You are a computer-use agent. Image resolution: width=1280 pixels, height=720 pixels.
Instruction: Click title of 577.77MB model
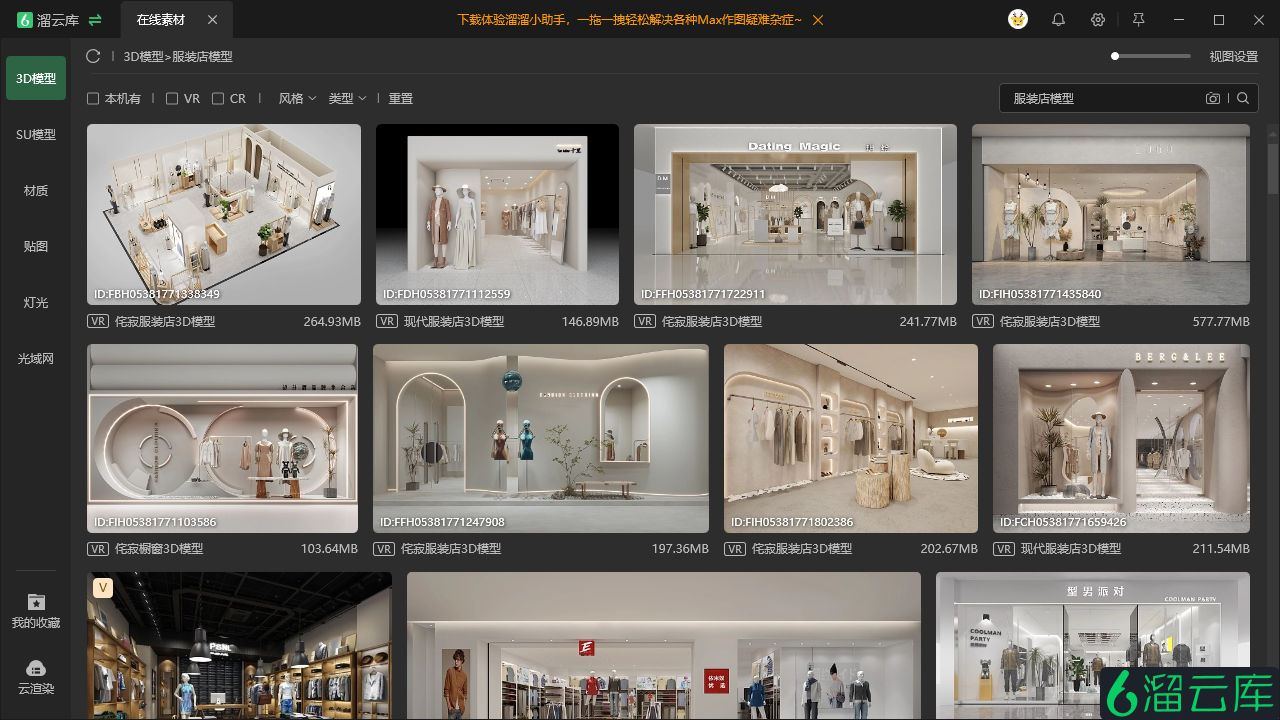(x=1050, y=322)
